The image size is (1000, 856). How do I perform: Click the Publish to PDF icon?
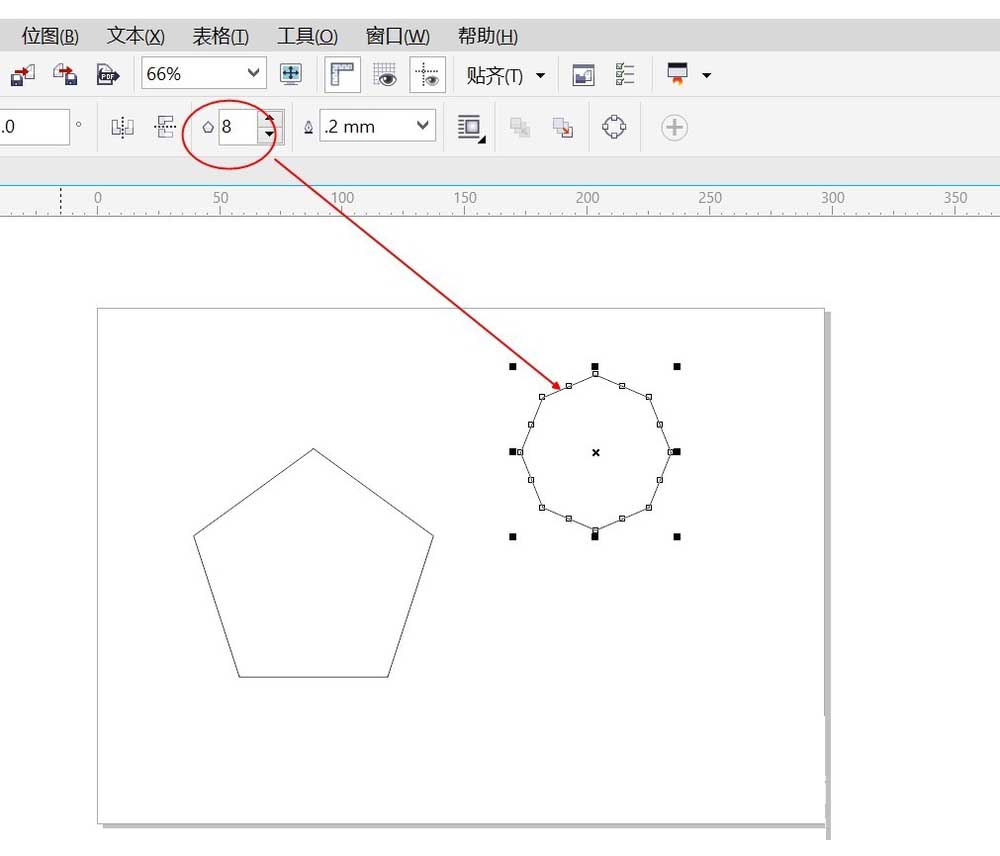click(x=108, y=75)
